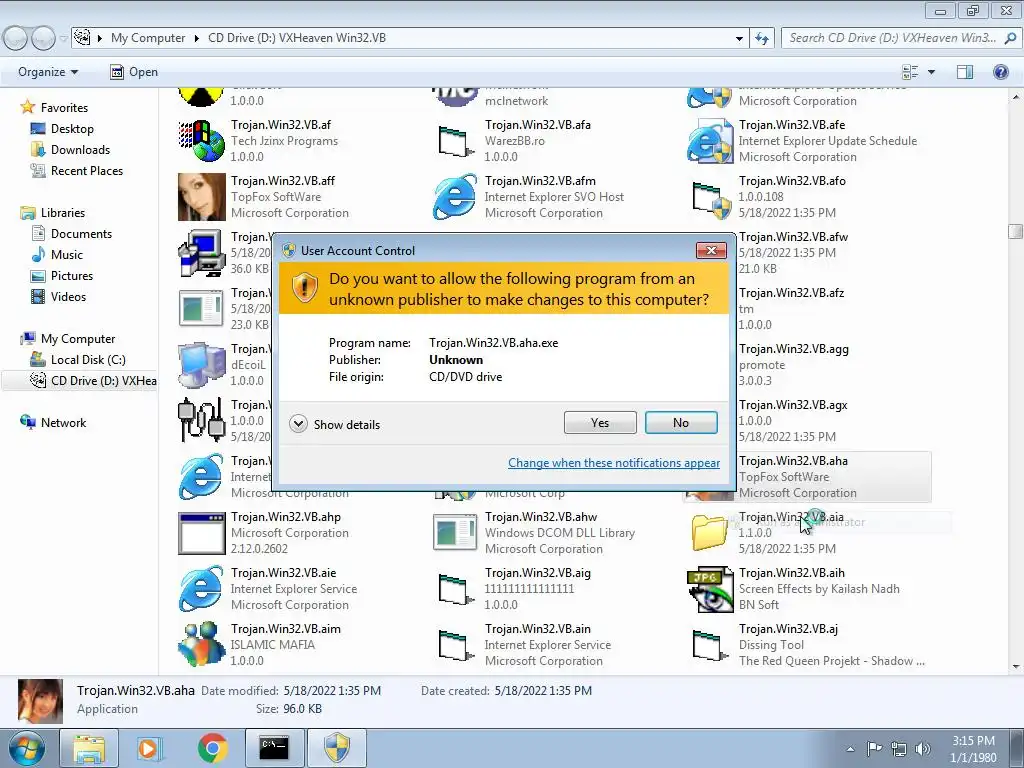This screenshot has height=768, width=1024.
Task: Click Trojan.Win32.VB.afw file name
Action: [793, 236]
